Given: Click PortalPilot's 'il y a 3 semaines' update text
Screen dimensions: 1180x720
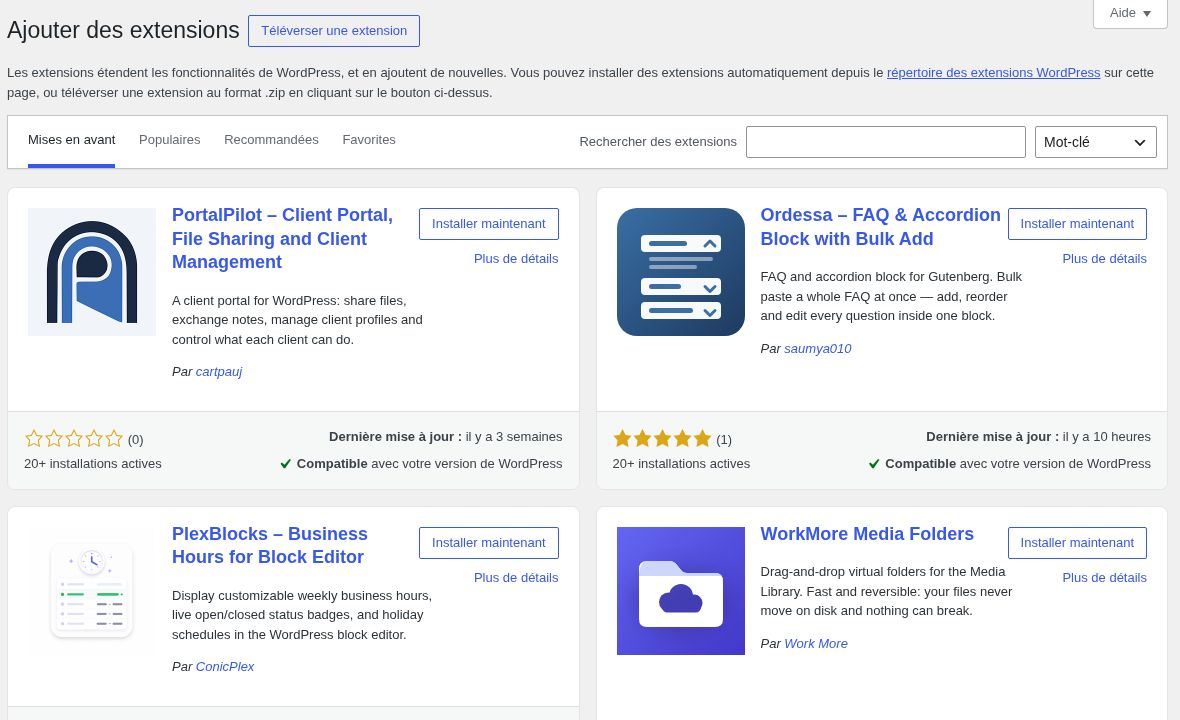Looking at the screenshot, I should coord(514,437).
